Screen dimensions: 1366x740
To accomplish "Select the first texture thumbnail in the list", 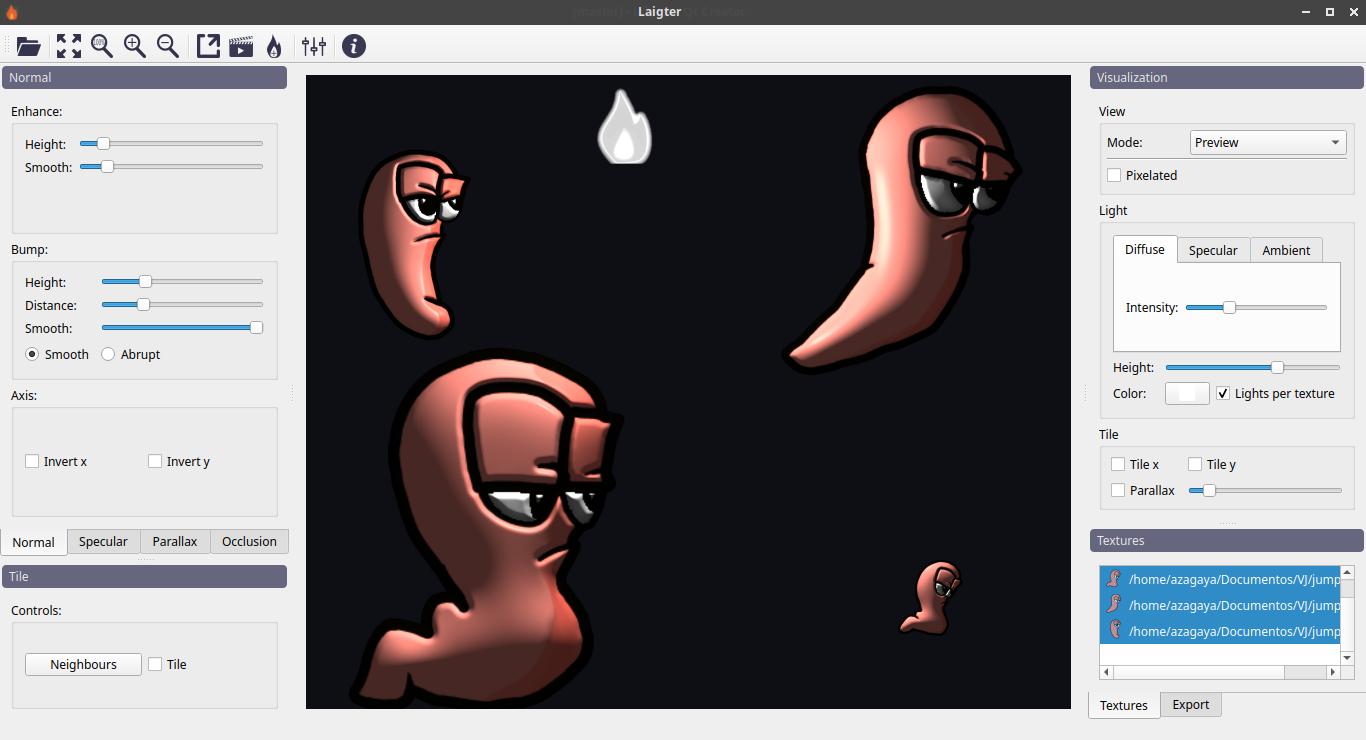I will point(1114,579).
